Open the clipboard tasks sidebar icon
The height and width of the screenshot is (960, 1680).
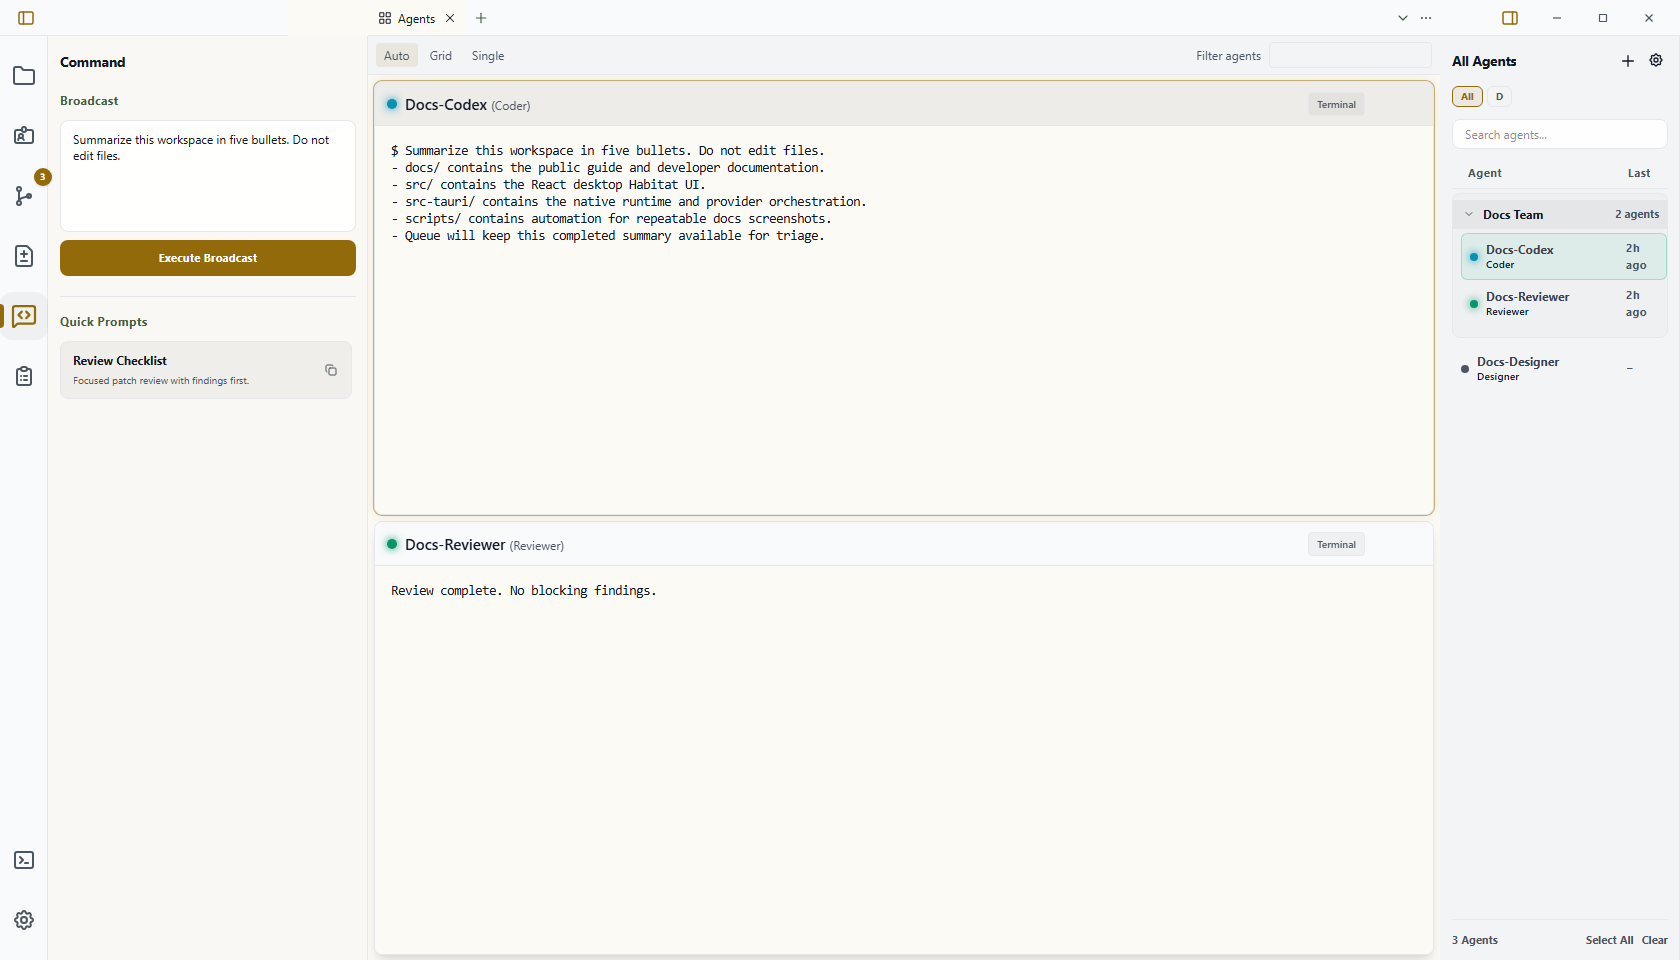tap(24, 376)
